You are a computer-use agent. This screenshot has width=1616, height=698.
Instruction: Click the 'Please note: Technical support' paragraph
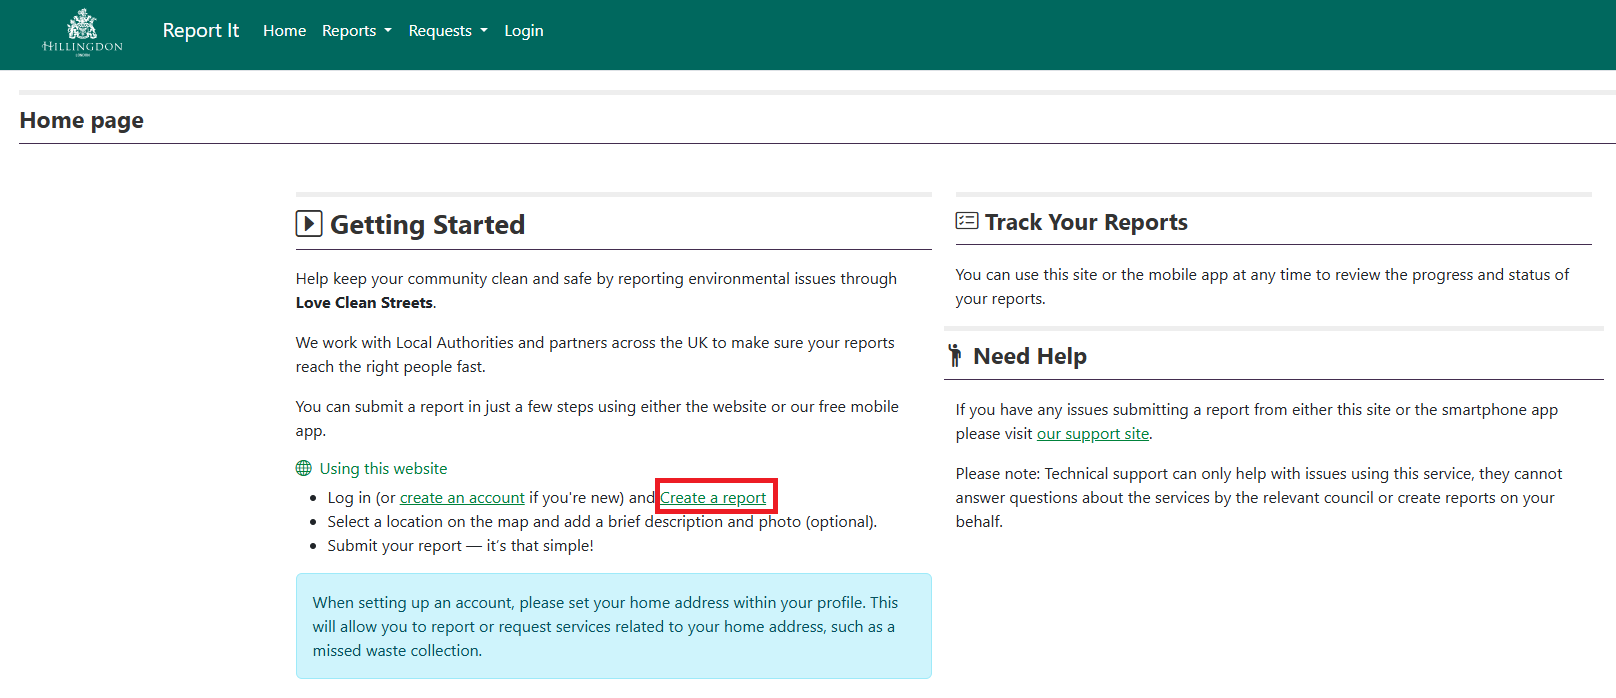1259,497
